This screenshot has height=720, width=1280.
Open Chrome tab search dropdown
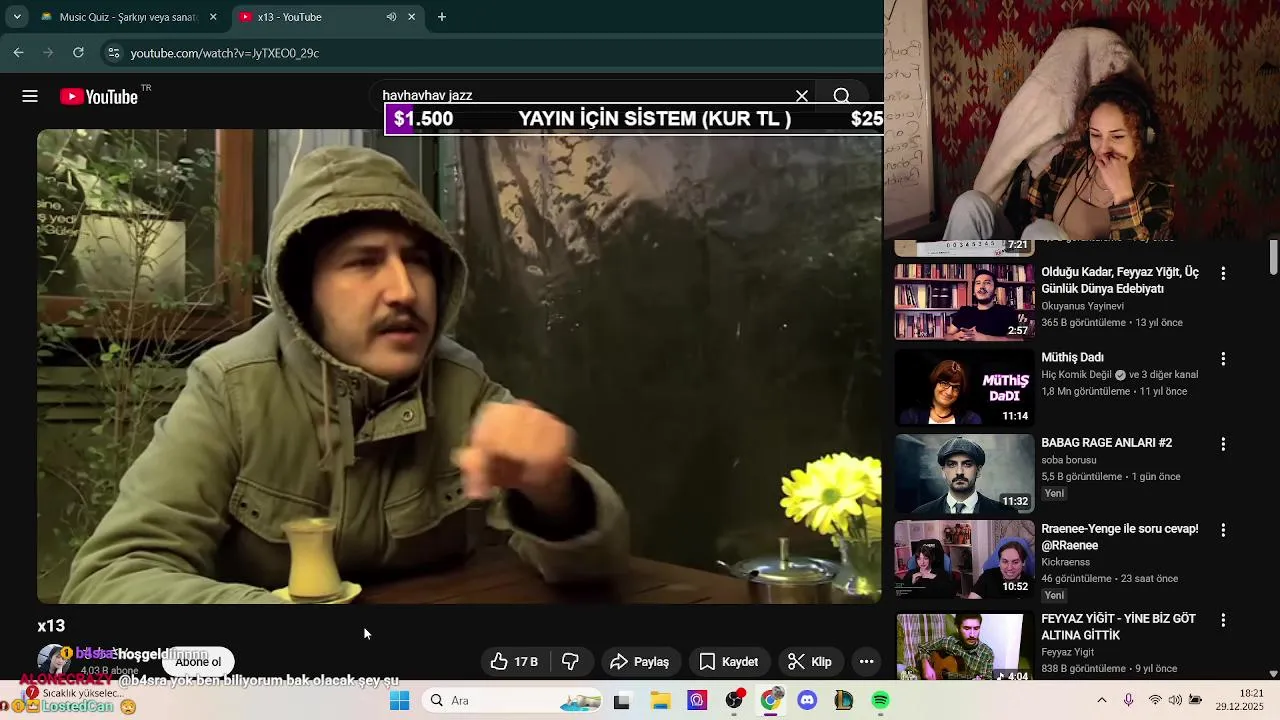(x=17, y=17)
